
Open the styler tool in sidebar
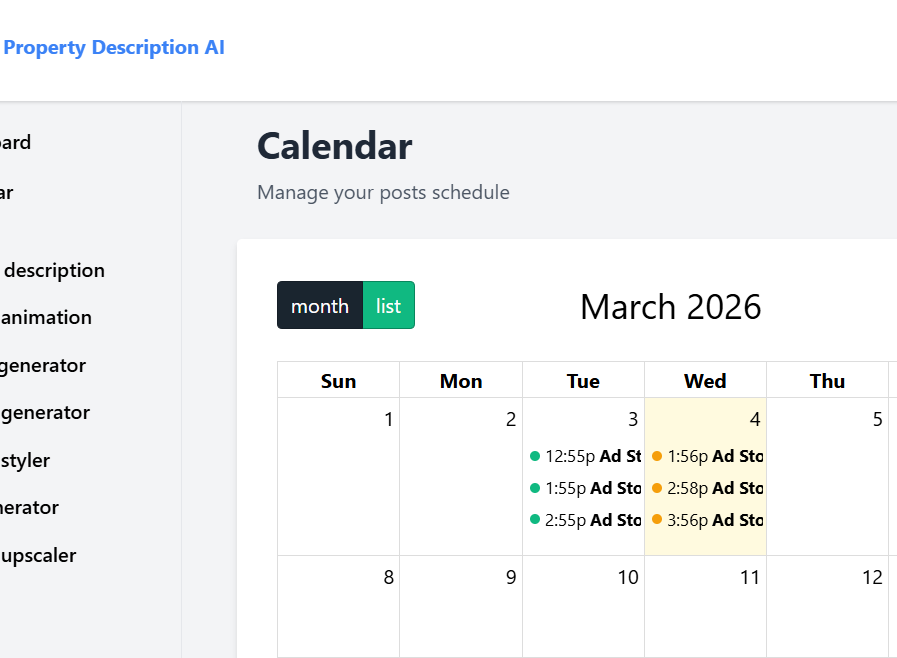pyautogui.click(x=26, y=460)
